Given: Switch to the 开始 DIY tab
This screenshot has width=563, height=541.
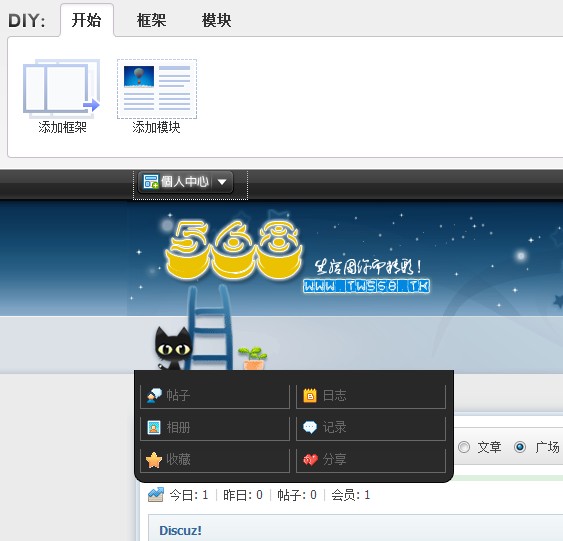Looking at the screenshot, I should point(87,20).
